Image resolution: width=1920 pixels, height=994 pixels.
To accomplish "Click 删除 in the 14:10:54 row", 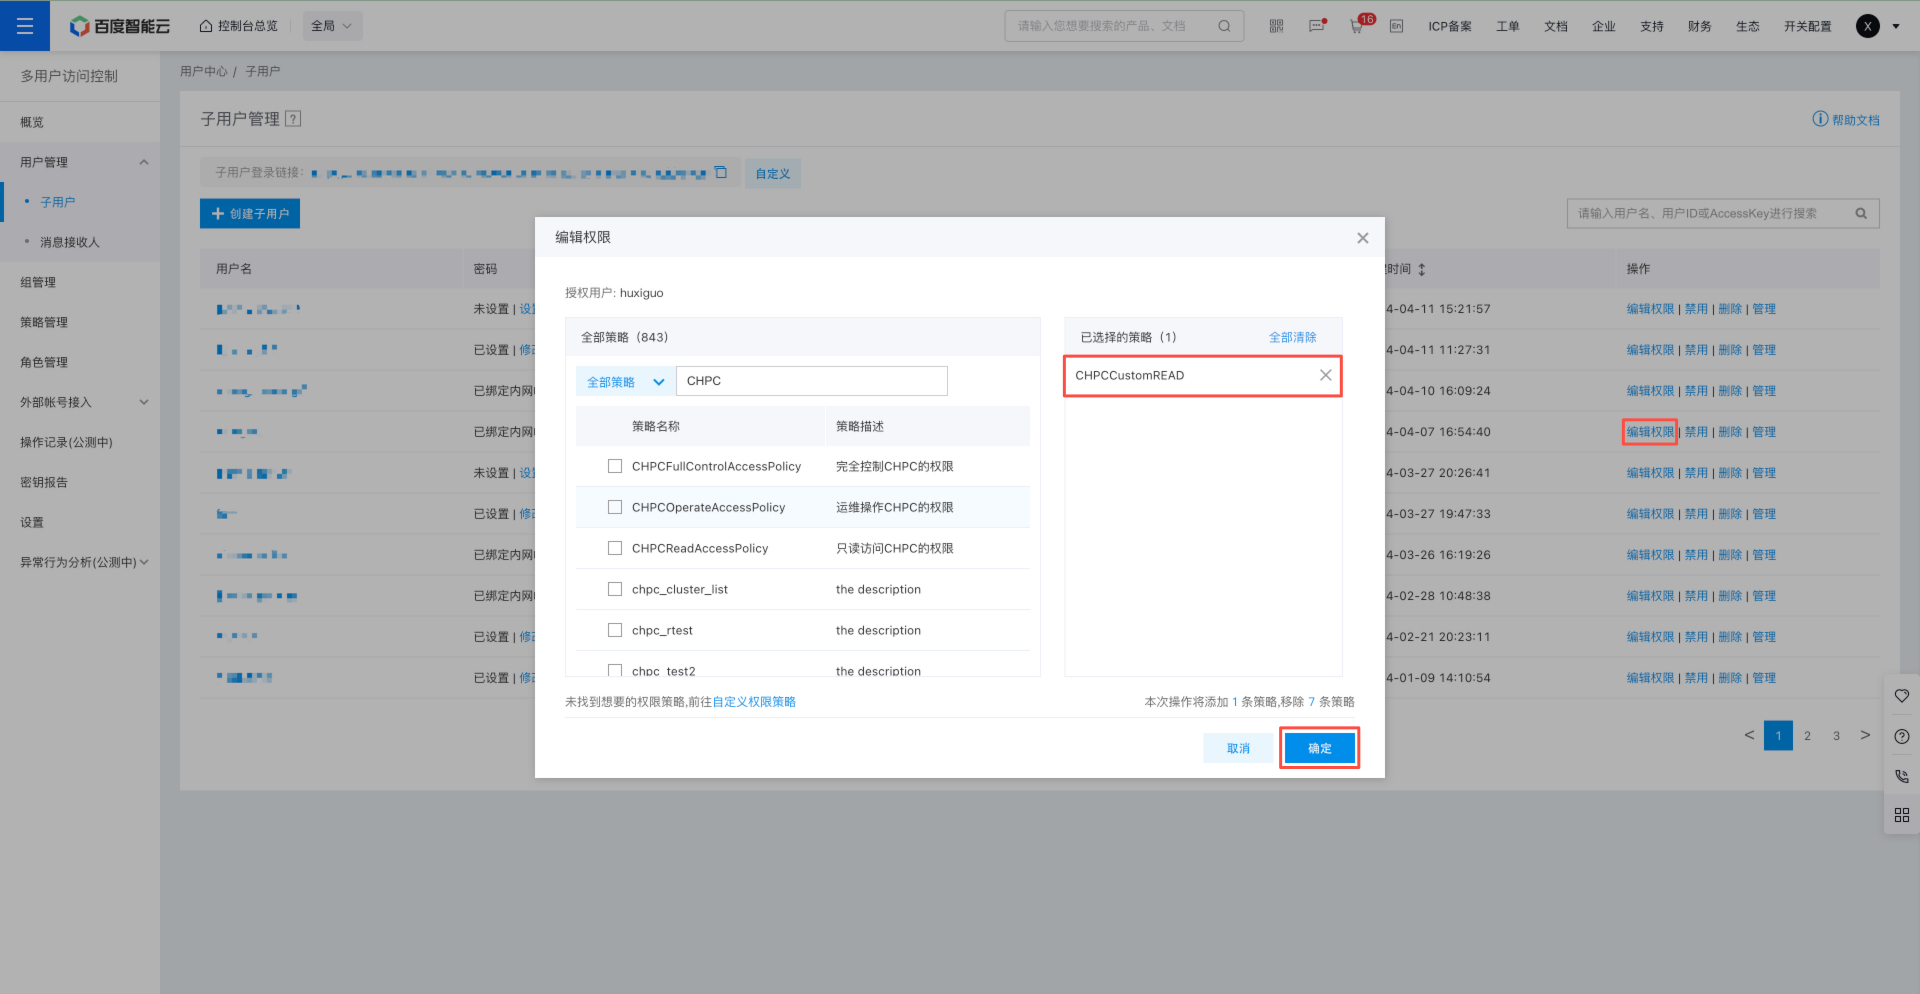I will (1730, 678).
